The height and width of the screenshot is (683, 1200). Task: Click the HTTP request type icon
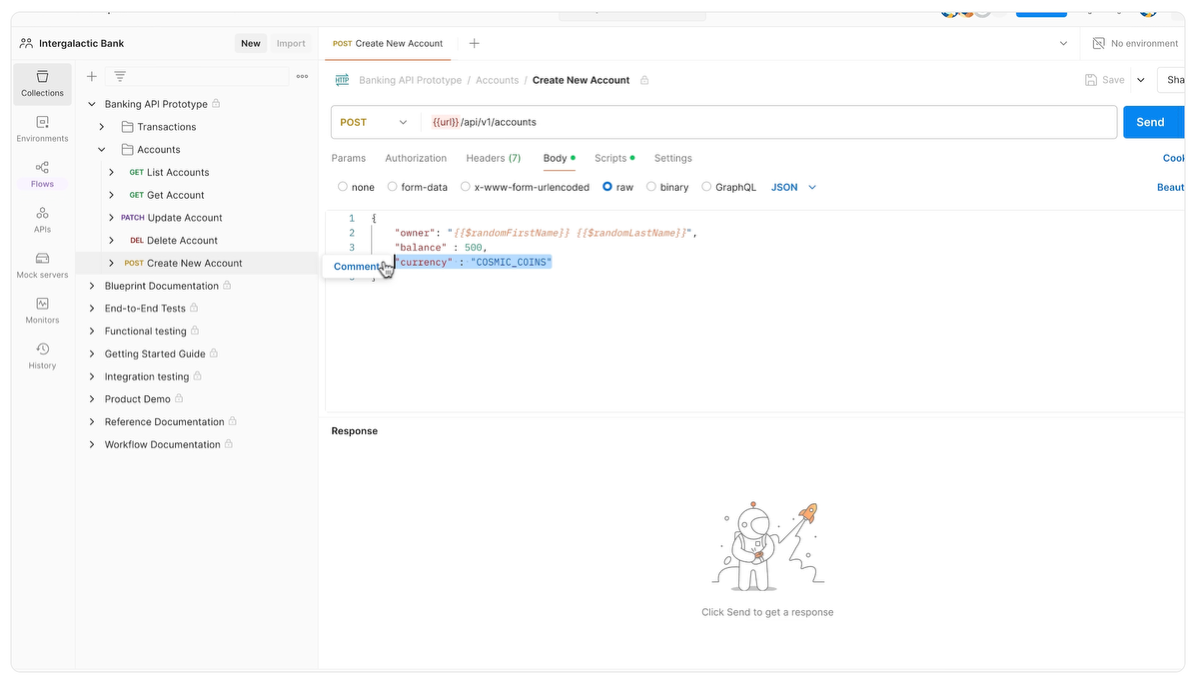coord(342,80)
